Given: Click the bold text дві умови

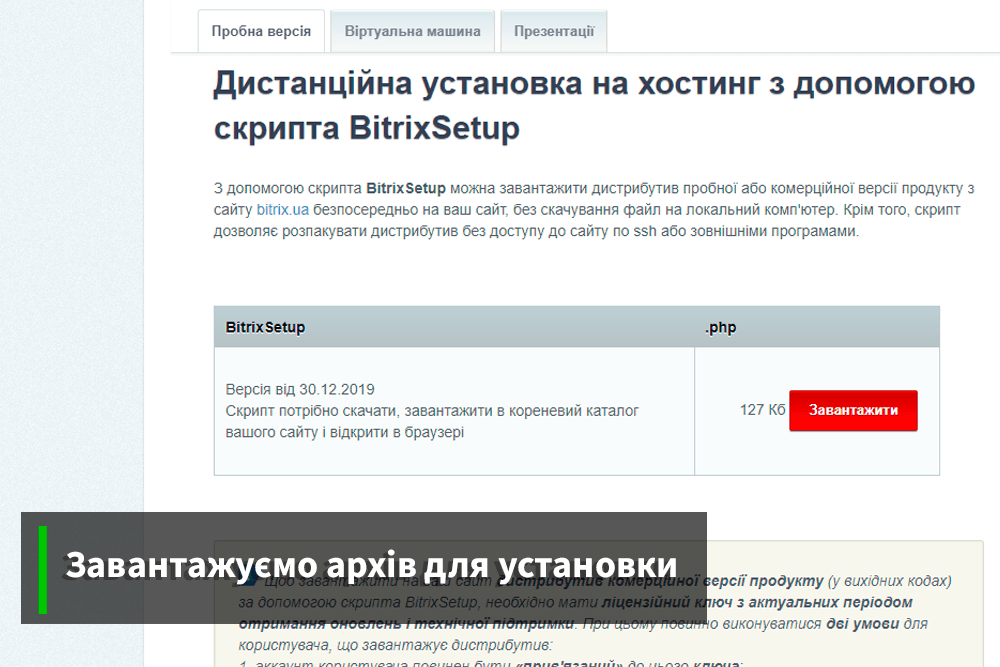Looking at the screenshot, I should [862, 624].
